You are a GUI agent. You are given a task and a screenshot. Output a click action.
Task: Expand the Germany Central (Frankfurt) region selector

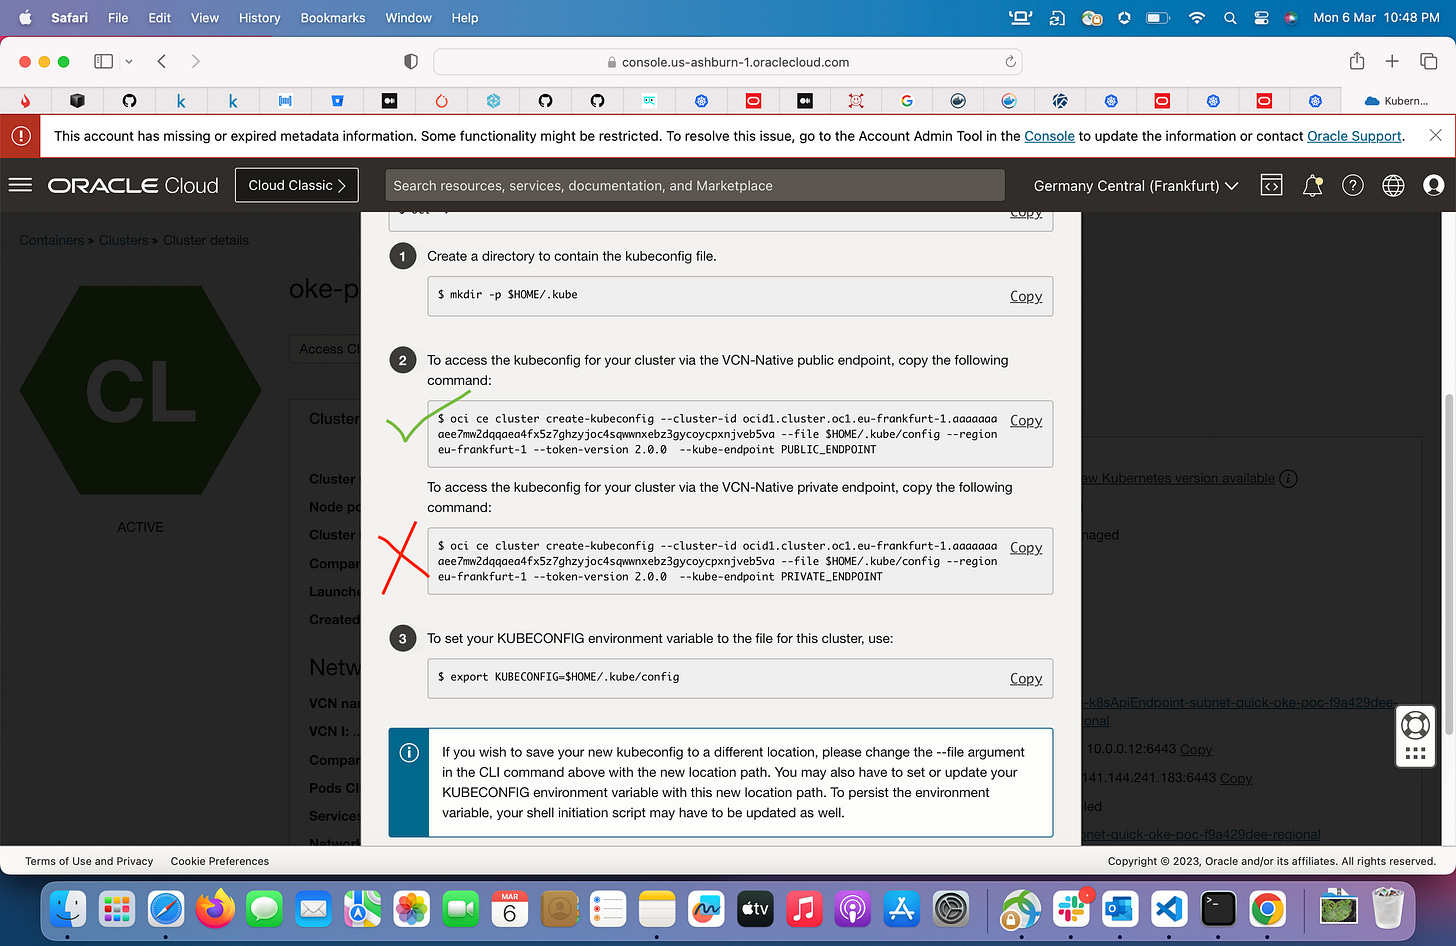pos(1136,185)
